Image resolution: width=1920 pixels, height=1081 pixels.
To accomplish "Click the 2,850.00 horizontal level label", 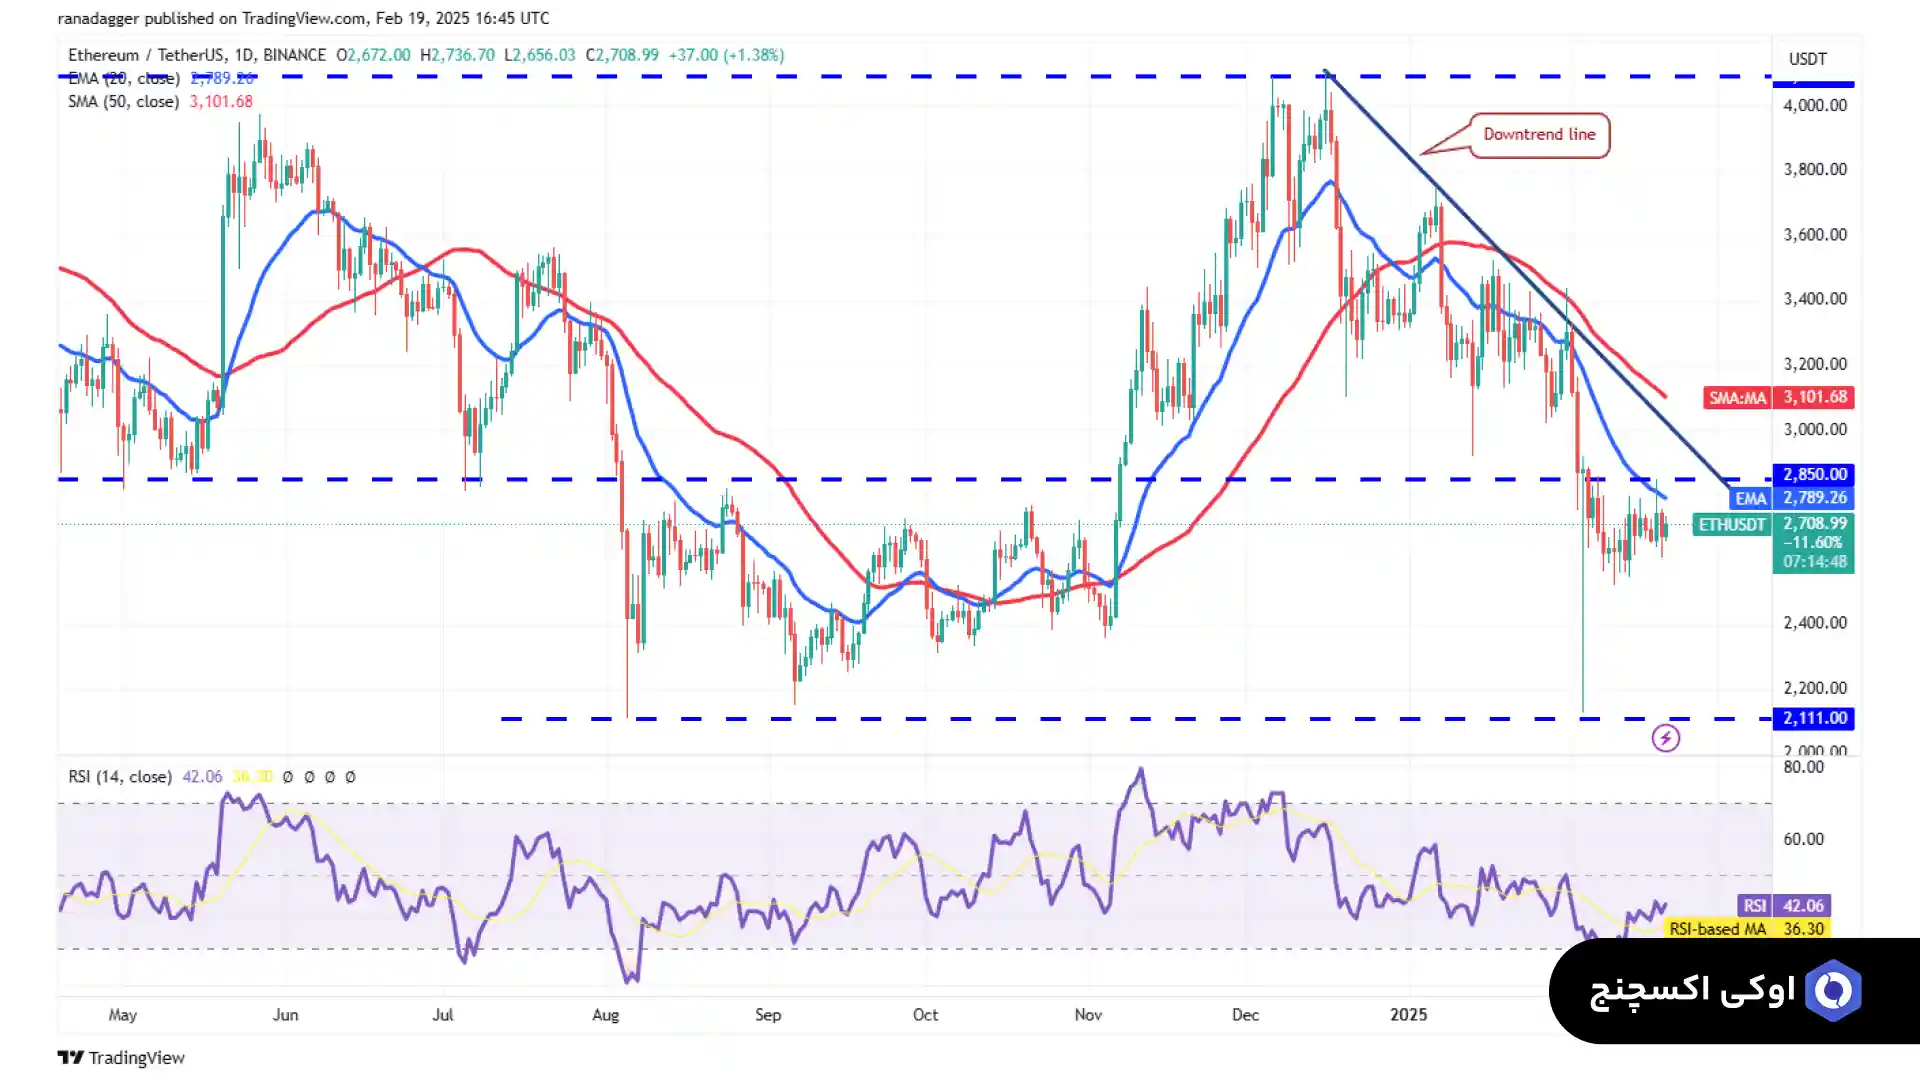I will click(1814, 474).
